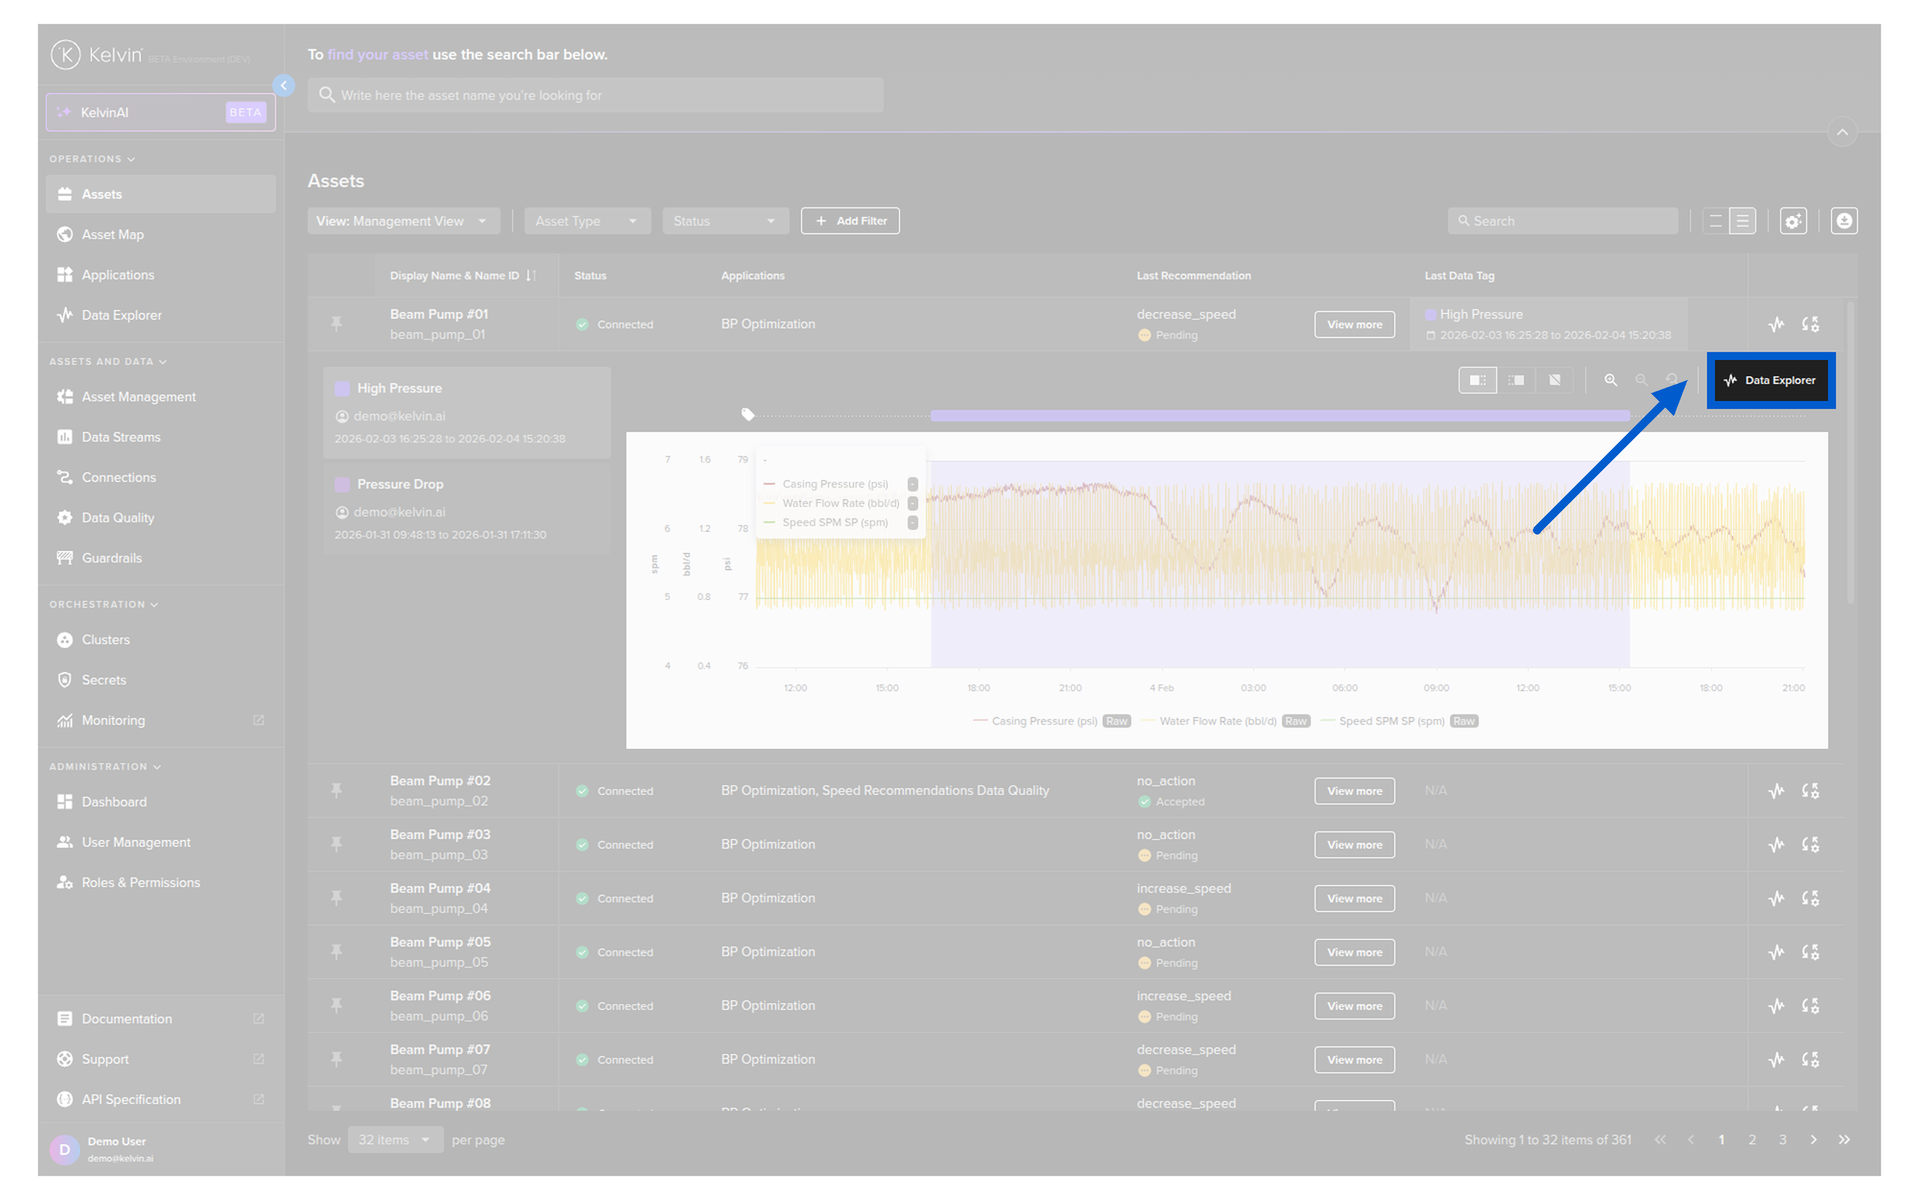Toggle the Casing Pressure series checkbox in legend
The image size is (1920, 1200).
click(x=913, y=484)
